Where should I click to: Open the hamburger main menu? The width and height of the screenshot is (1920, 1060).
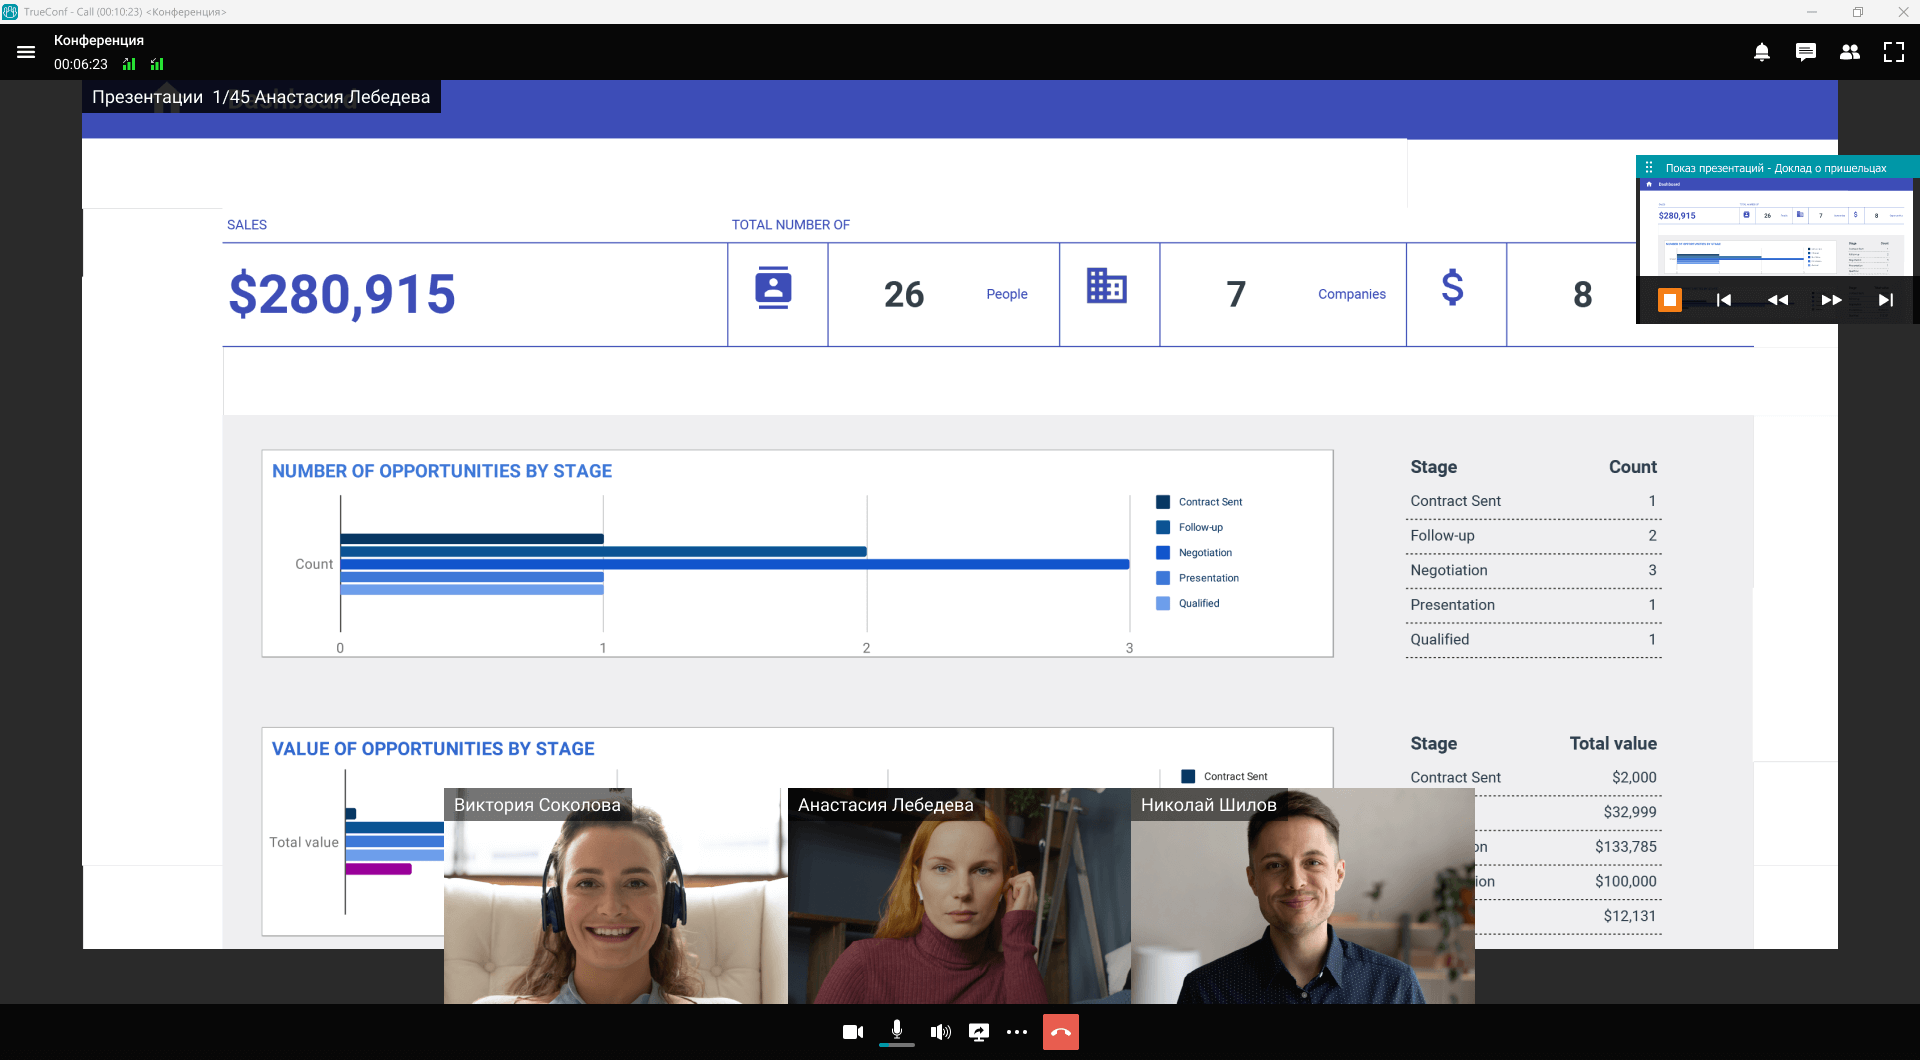coord(26,52)
